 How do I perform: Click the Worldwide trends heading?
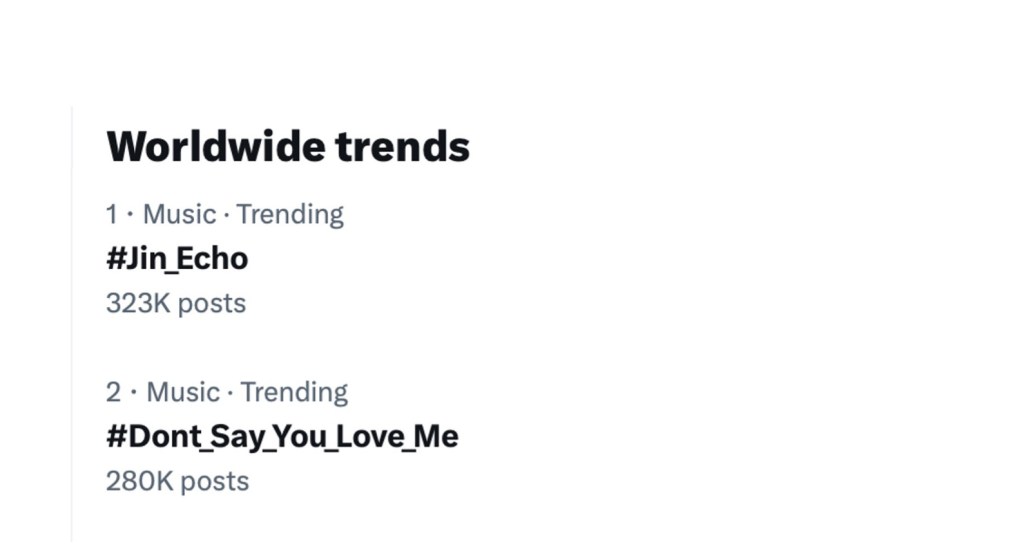pyautogui.click(x=288, y=146)
